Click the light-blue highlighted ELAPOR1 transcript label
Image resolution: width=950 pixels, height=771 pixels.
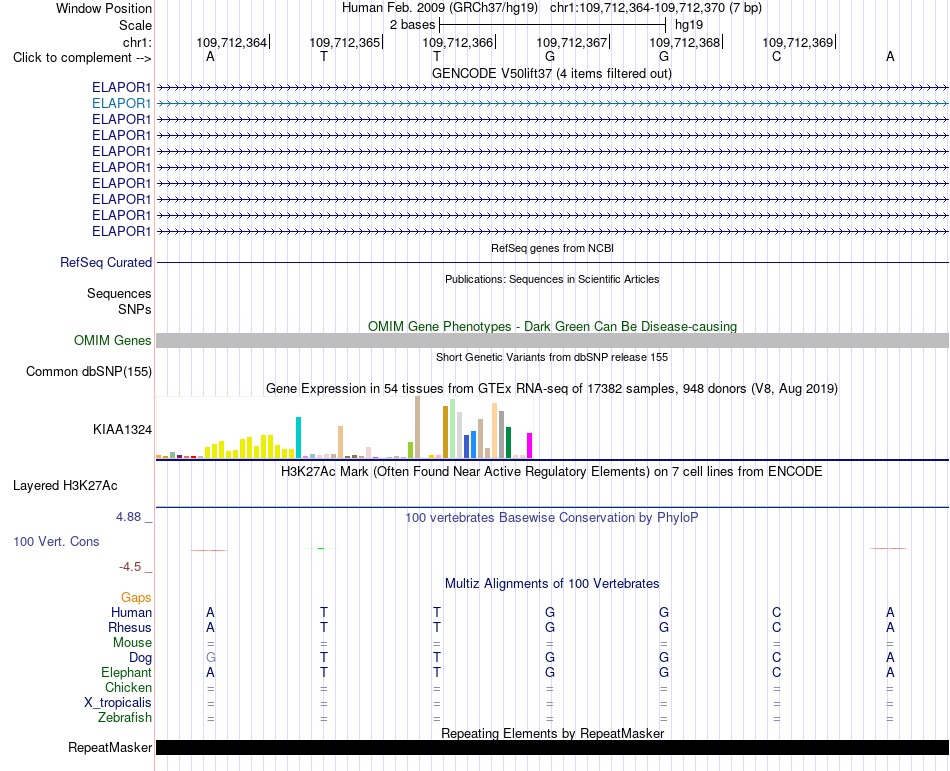pyautogui.click(x=121, y=104)
